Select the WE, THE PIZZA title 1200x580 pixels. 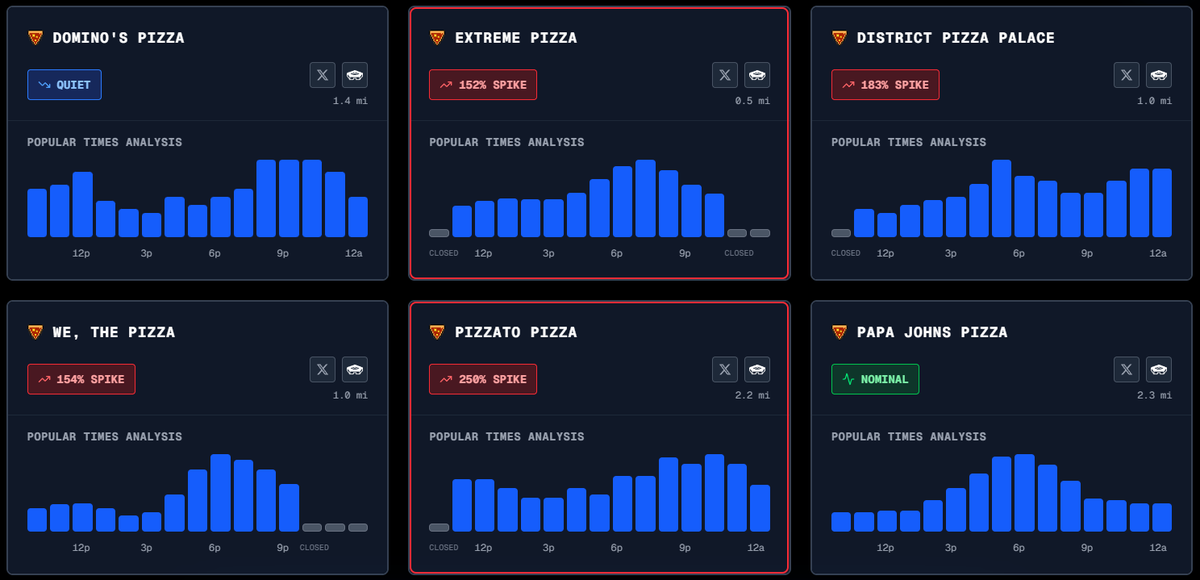114,332
